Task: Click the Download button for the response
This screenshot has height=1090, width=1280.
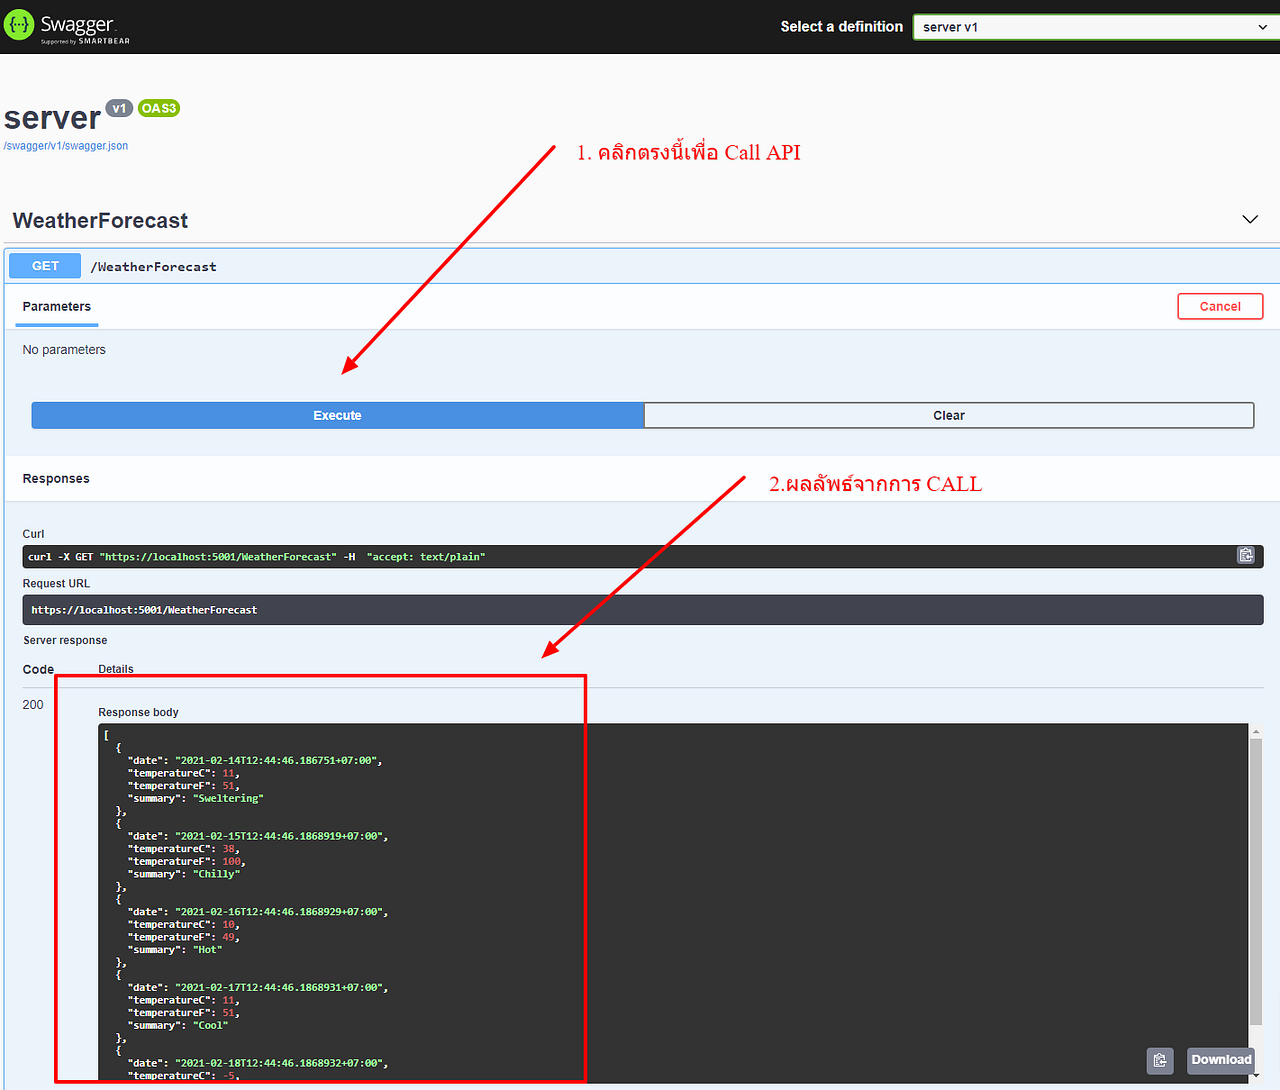Action: point(1220,1060)
